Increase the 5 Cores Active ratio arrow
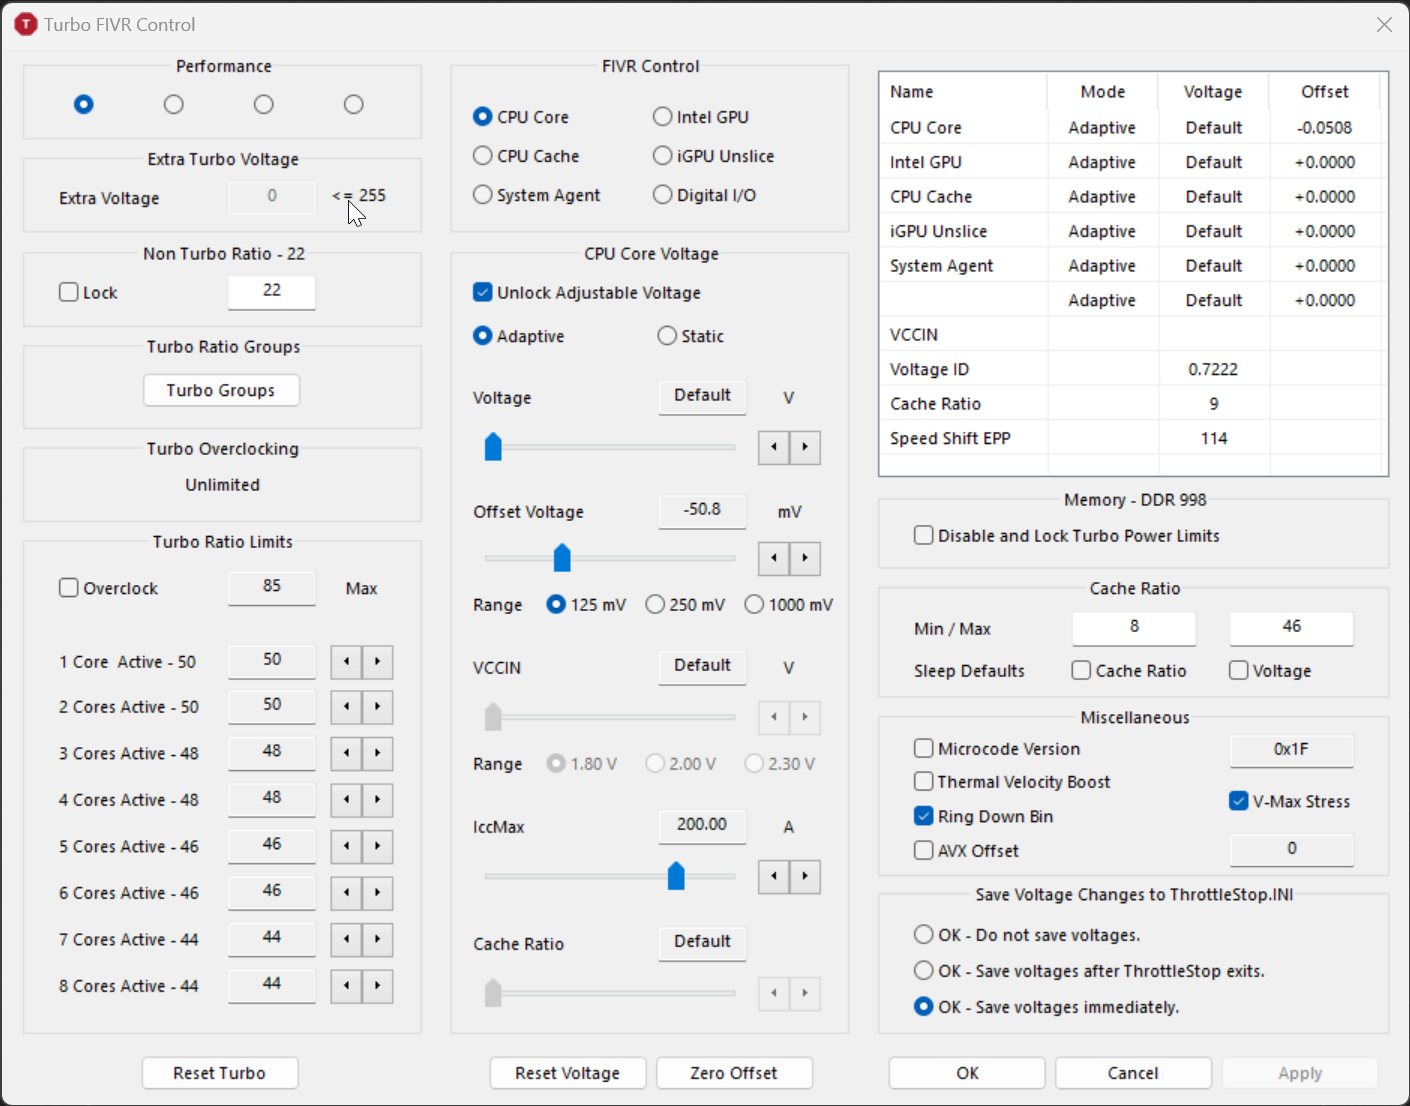This screenshot has width=1410, height=1106. [x=377, y=846]
